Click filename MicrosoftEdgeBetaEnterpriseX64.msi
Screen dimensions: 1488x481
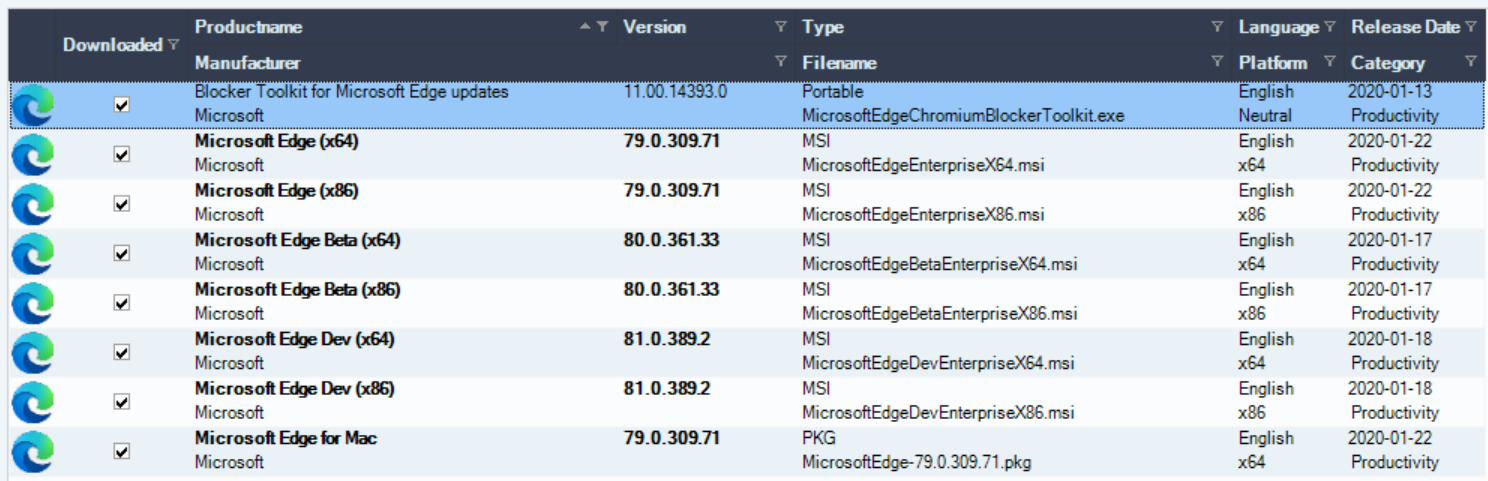(x=940, y=264)
